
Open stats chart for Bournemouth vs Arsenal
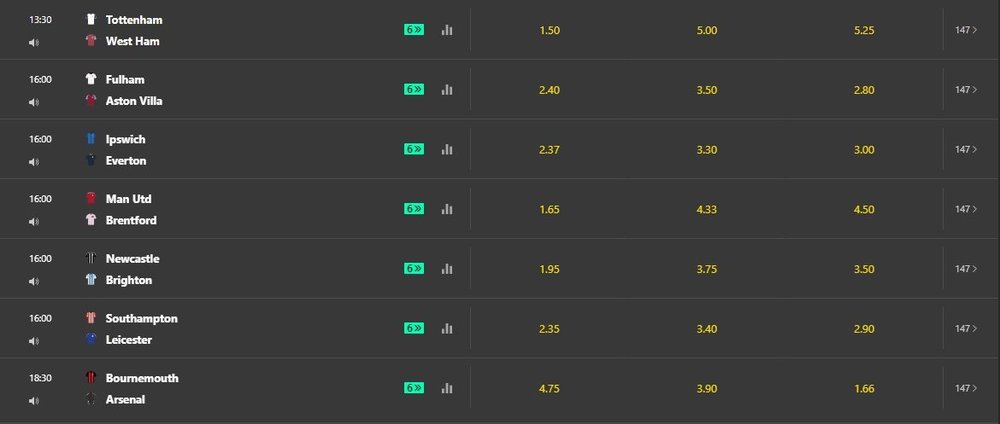(x=447, y=388)
